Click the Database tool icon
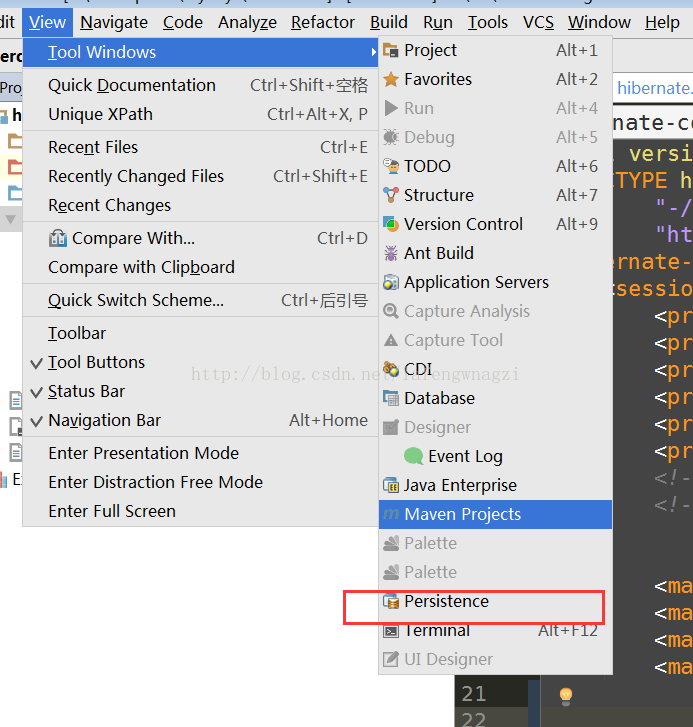The height and width of the screenshot is (727, 693). coord(391,398)
